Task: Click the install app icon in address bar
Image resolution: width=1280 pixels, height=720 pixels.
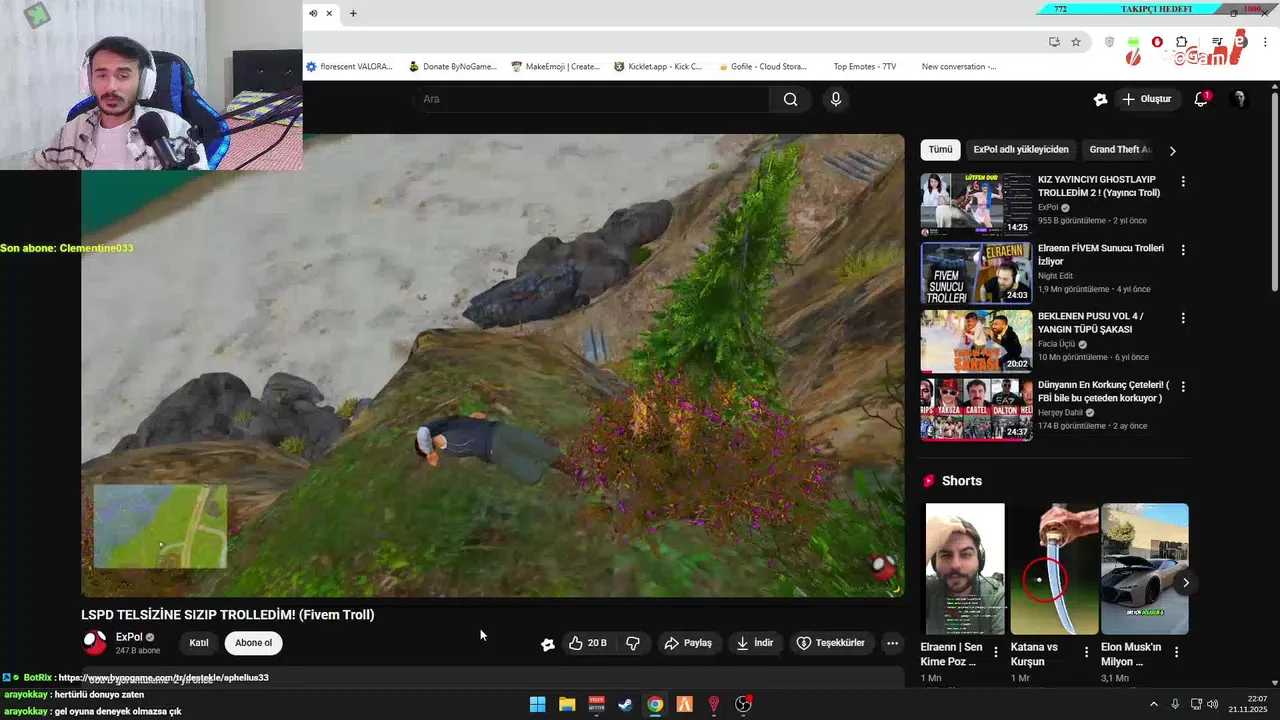Action: (x=1054, y=42)
